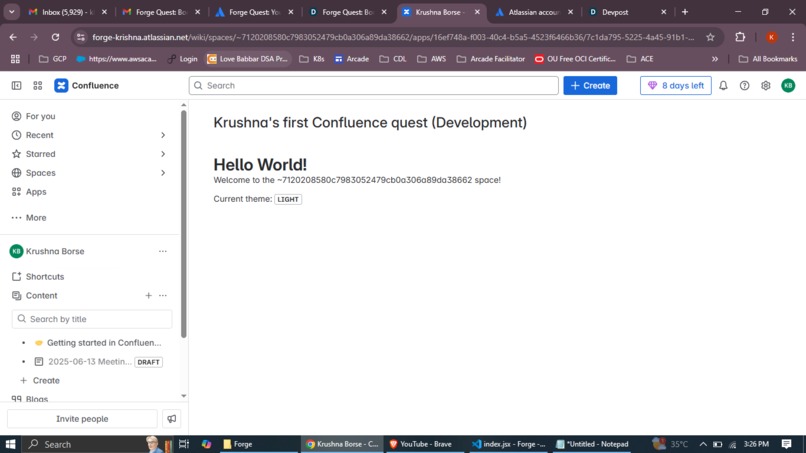This screenshot has height=453, width=806.
Task: Open Krushna Borse space actions ellipsis
Action: pyautogui.click(x=163, y=251)
